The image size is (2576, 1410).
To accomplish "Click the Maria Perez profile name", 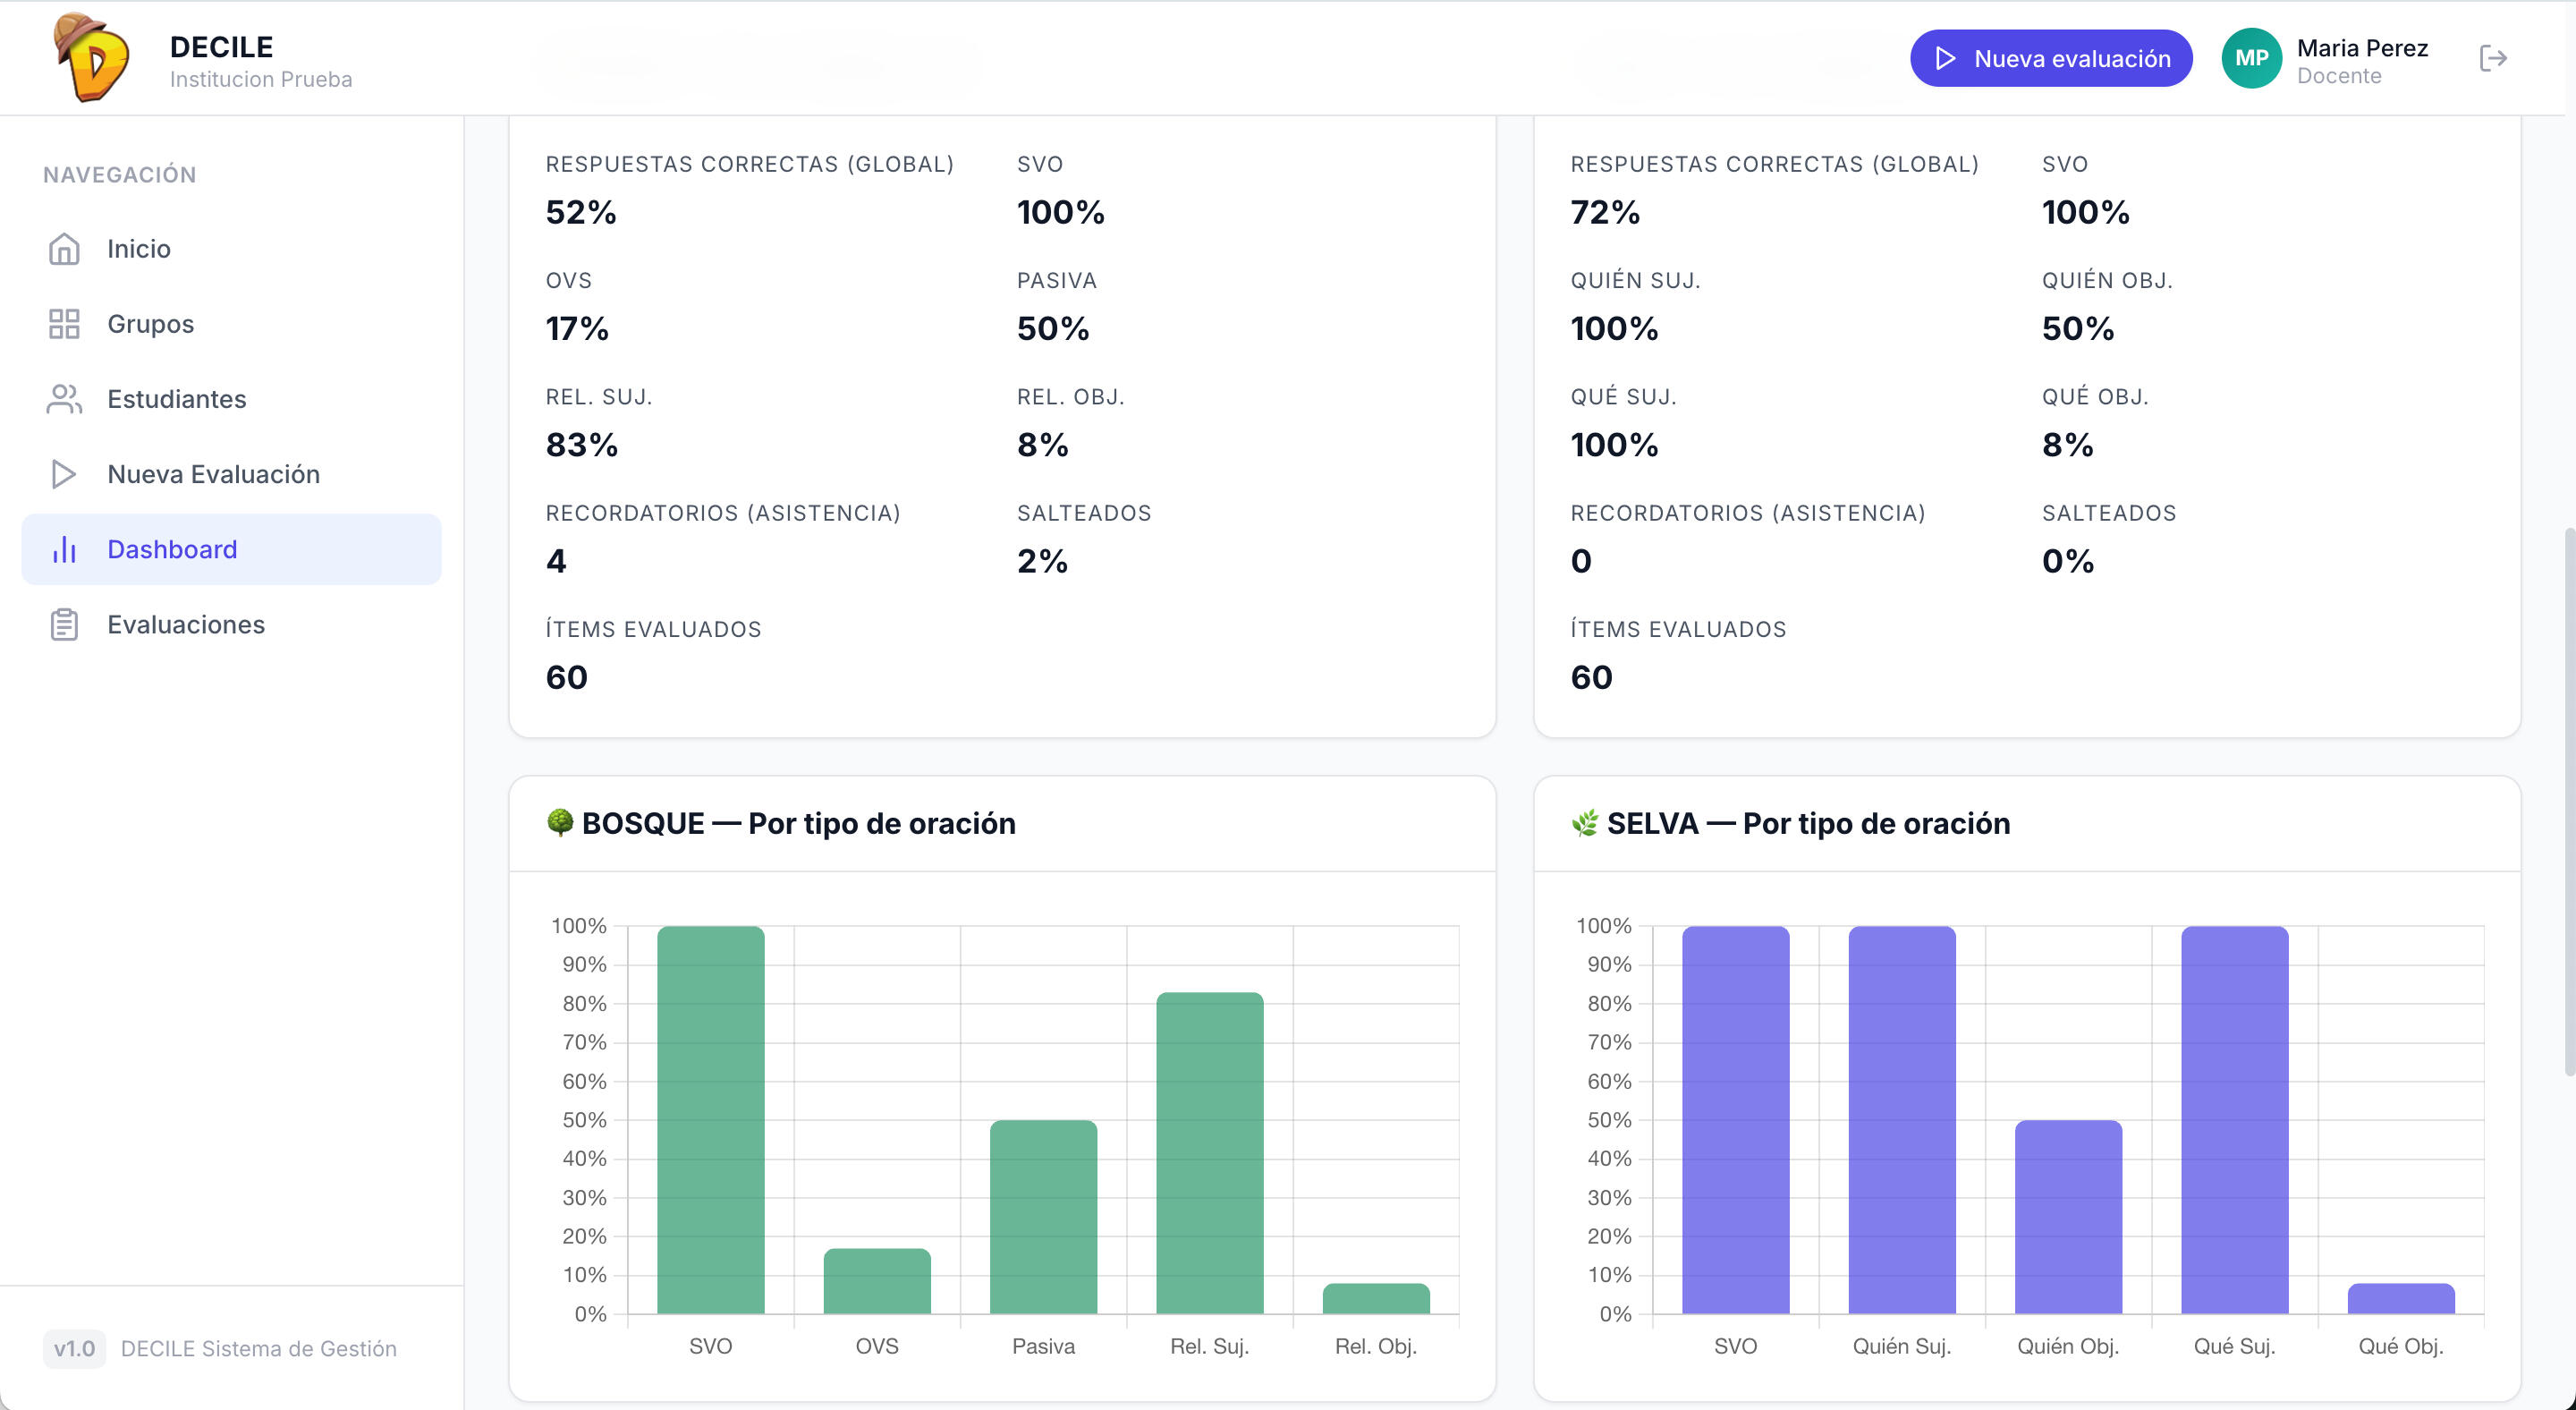I will click(2362, 48).
